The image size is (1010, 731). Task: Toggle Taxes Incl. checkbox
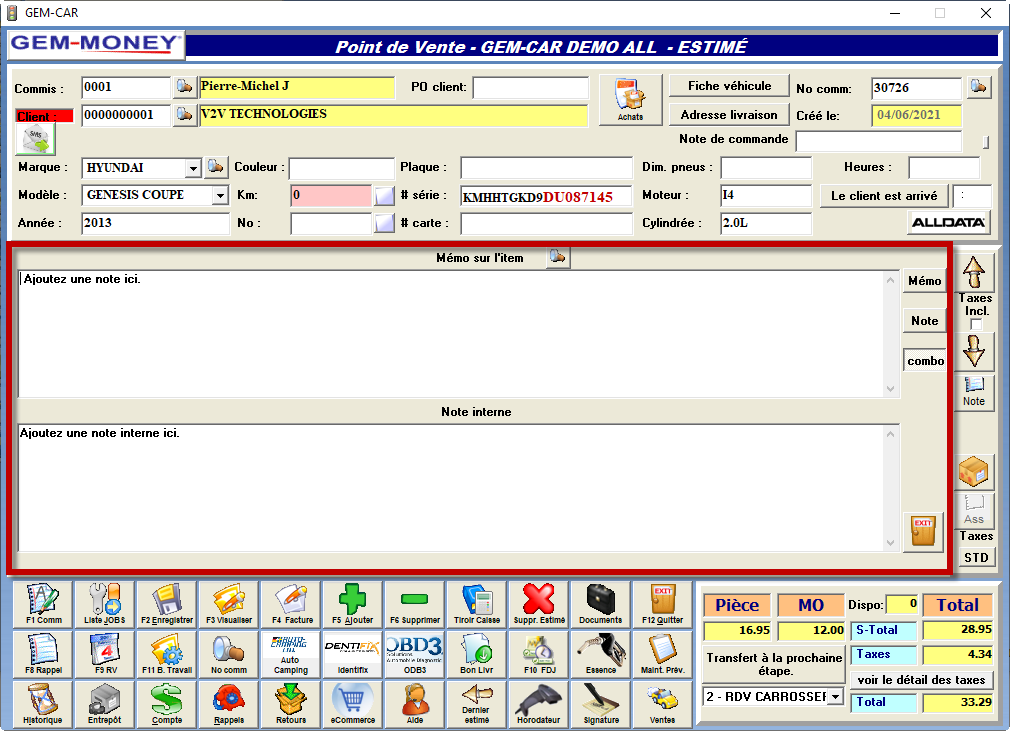coord(976,324)
